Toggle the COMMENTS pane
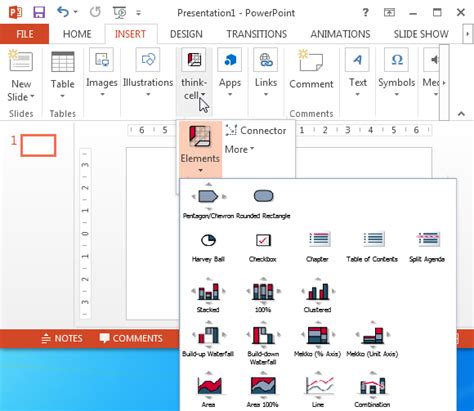This screenshot has width=474, height=411. click(131, 339)
